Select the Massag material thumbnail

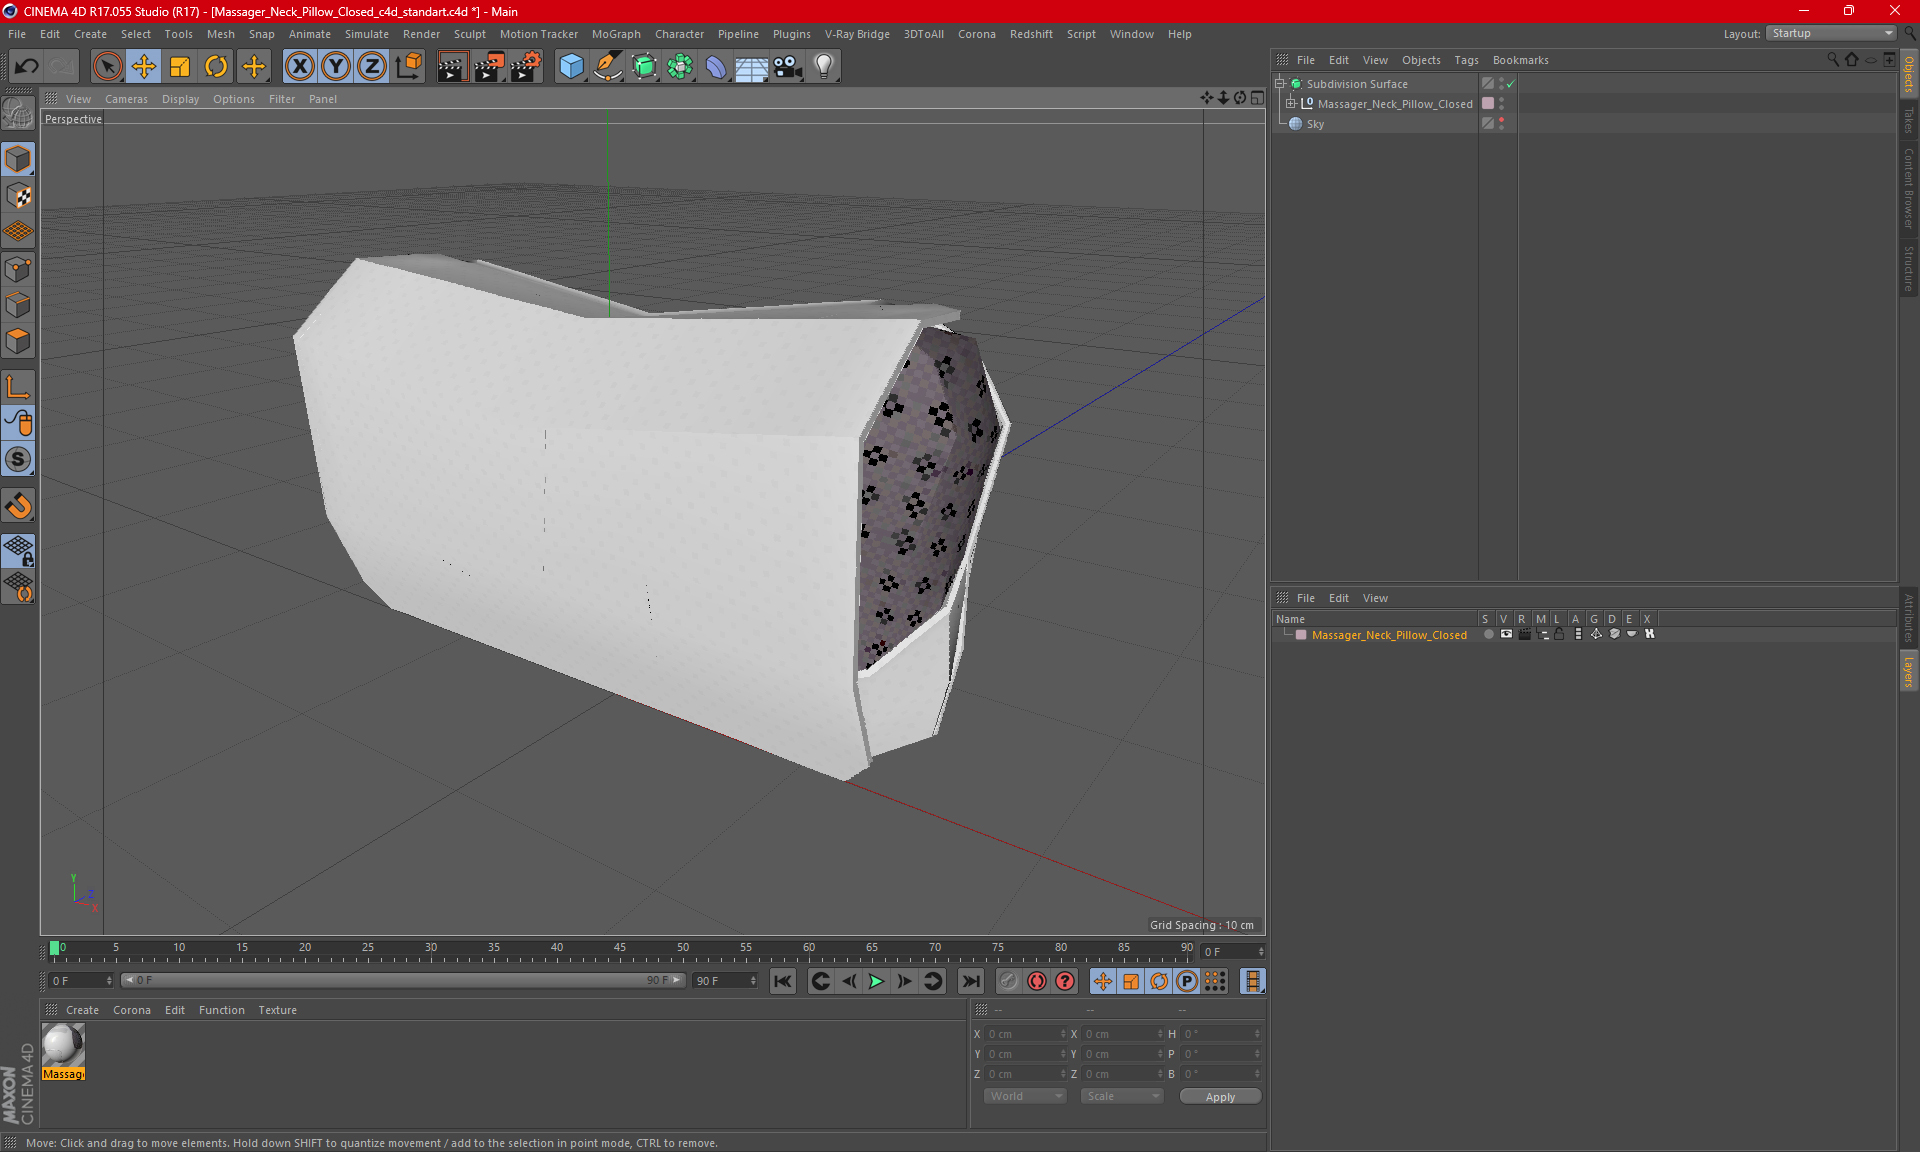tap(63, 1046)
